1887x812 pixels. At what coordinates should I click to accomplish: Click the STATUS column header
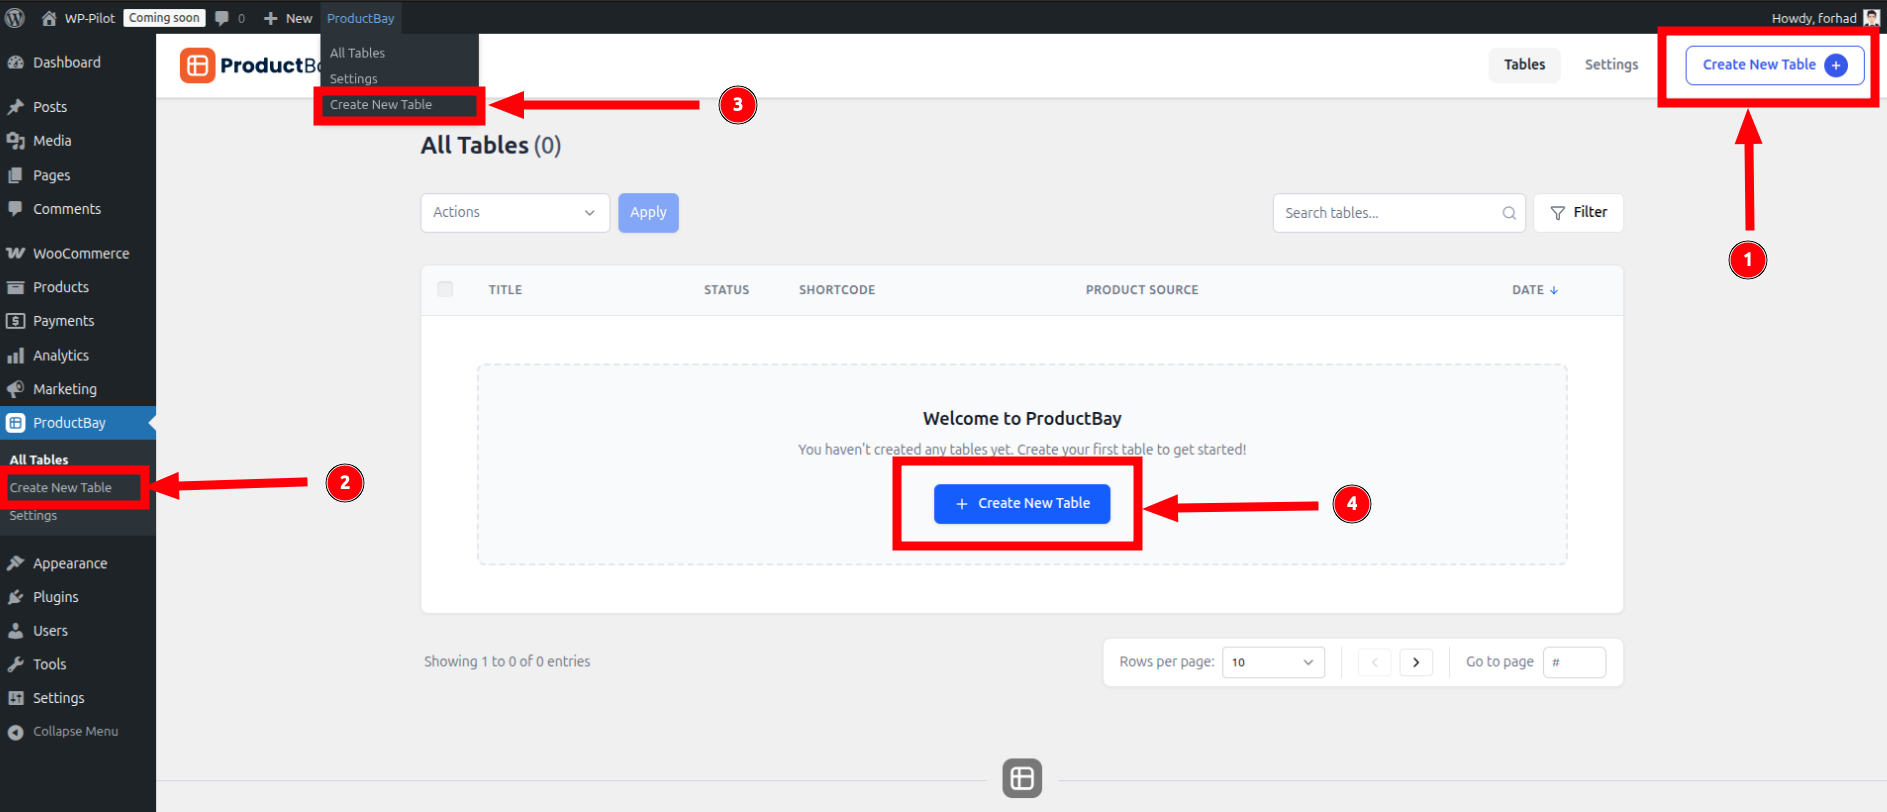[x=726, y=290]
